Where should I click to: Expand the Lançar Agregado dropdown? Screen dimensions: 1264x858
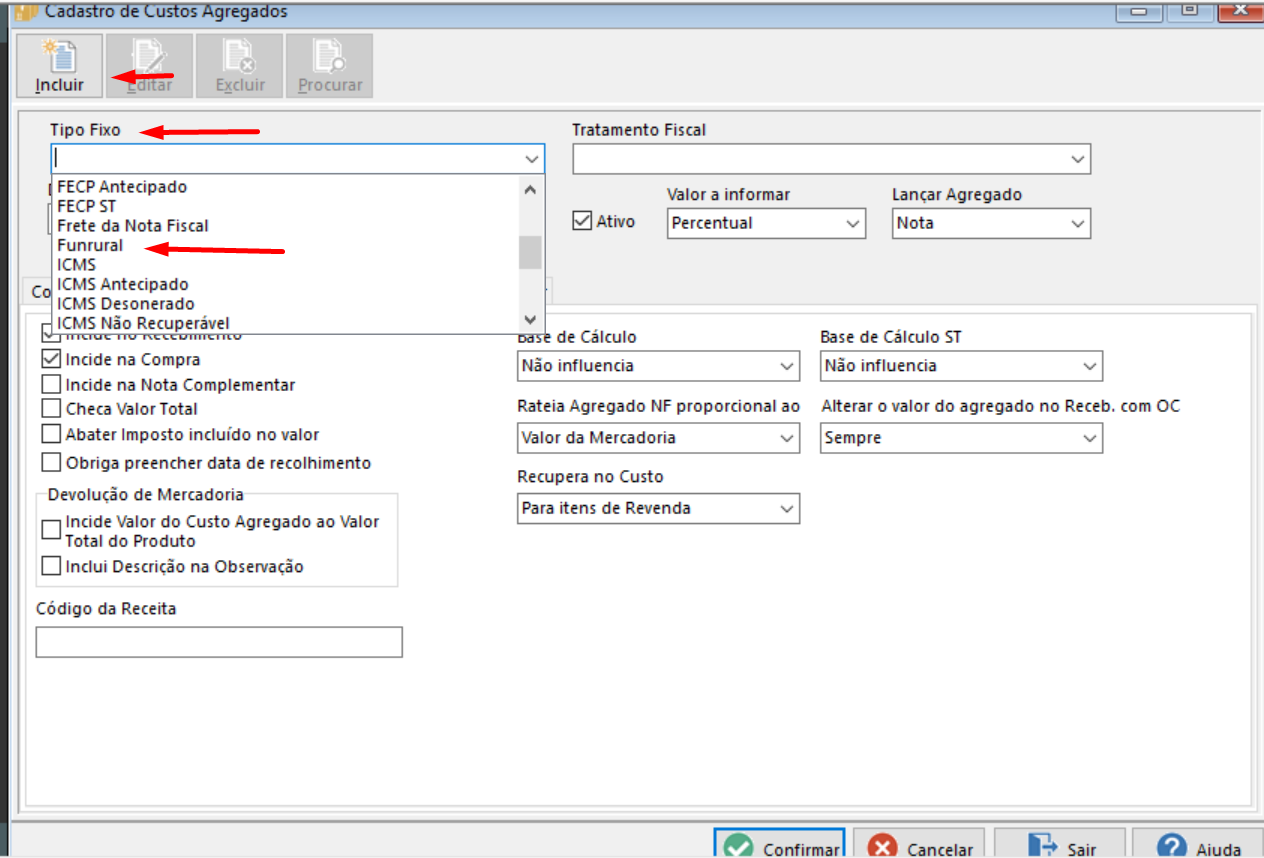1077,223
